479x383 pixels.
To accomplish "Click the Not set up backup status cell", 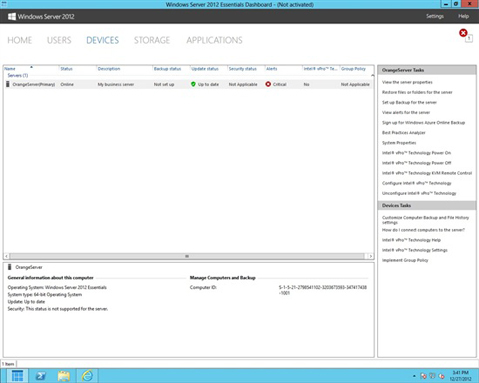I will 164,85.
